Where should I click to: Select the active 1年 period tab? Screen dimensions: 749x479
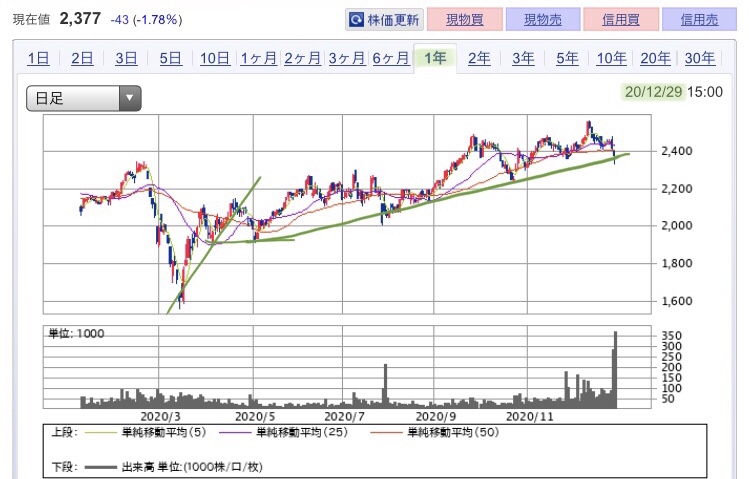click(435, 58)
